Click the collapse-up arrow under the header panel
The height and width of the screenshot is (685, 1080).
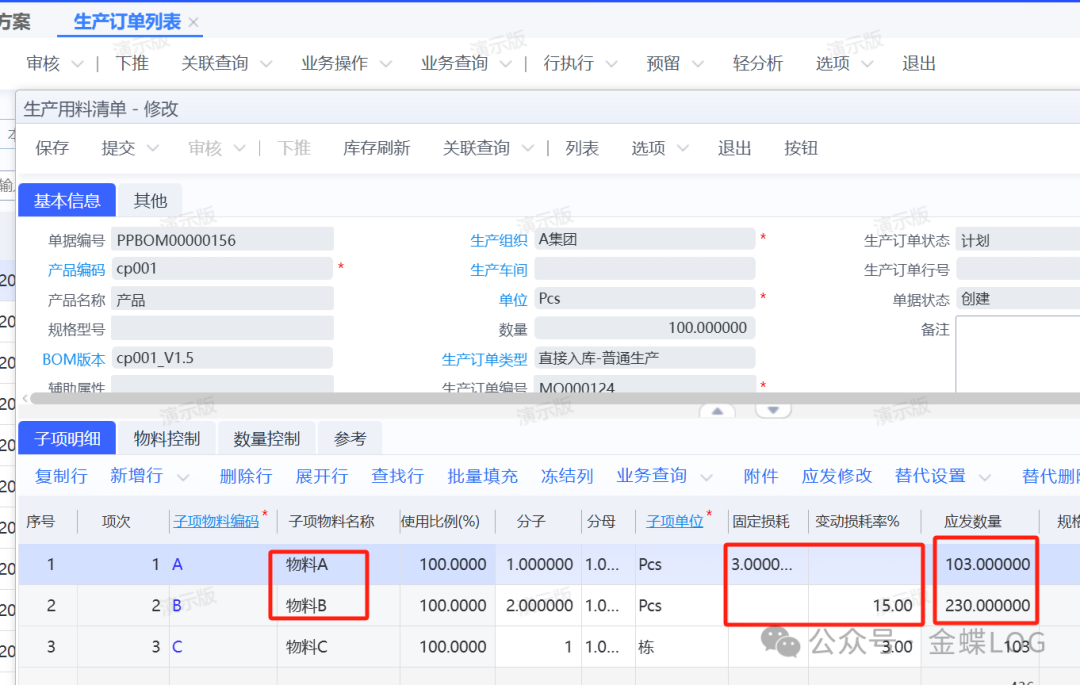(716, 410)
